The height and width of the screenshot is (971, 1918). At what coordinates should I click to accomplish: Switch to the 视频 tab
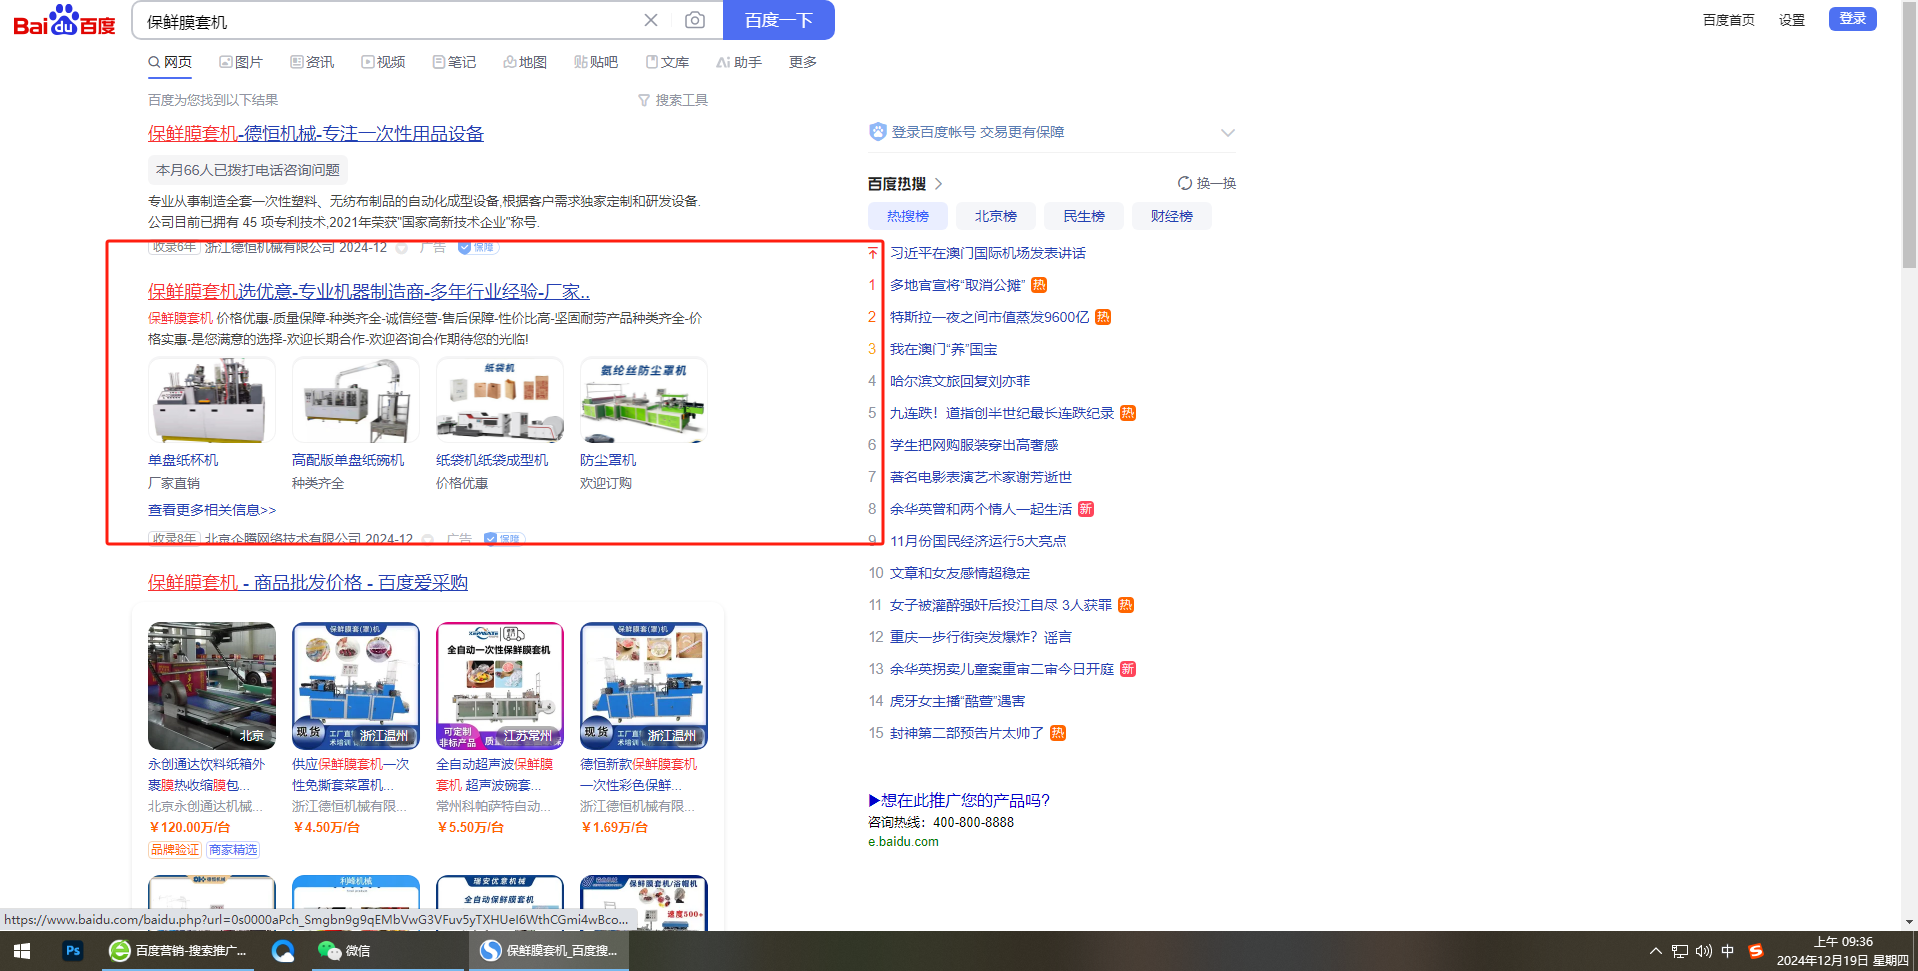coord(383,62)
